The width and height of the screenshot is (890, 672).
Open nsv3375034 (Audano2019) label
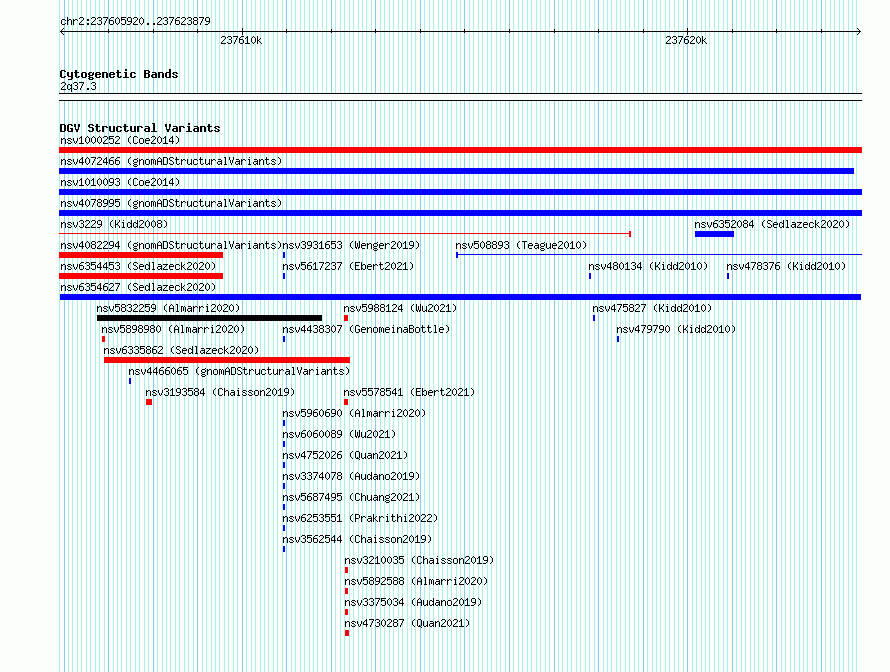click(x=413, y=602)
